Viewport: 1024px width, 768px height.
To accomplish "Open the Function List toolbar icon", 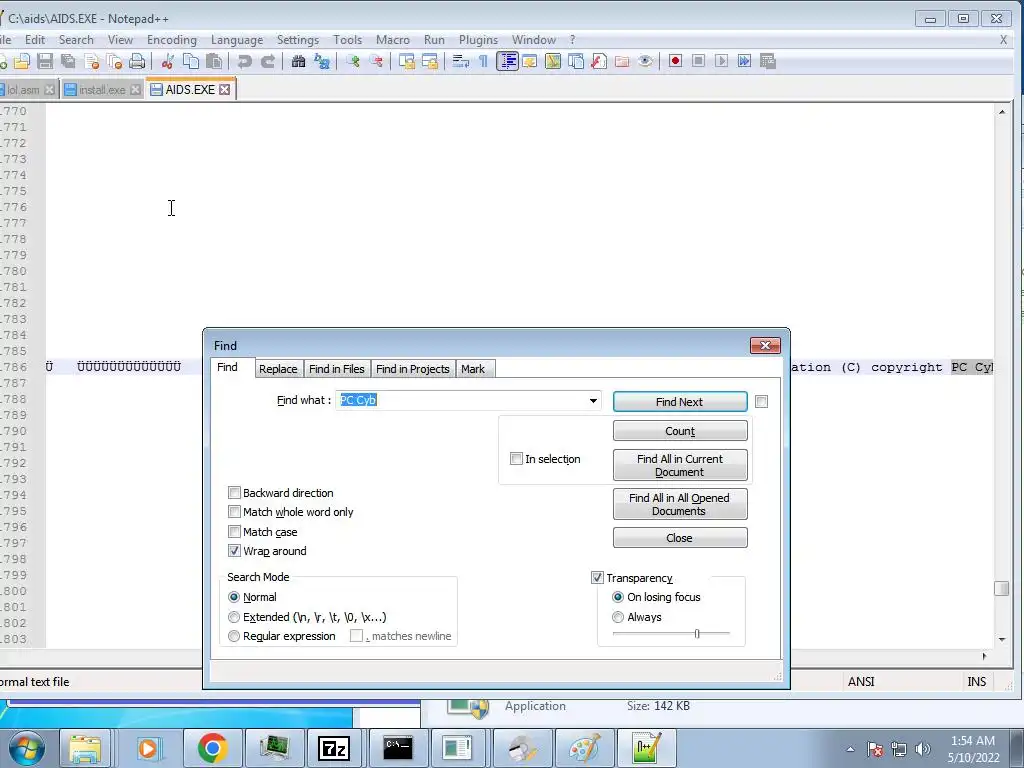I will pos(599,61).
